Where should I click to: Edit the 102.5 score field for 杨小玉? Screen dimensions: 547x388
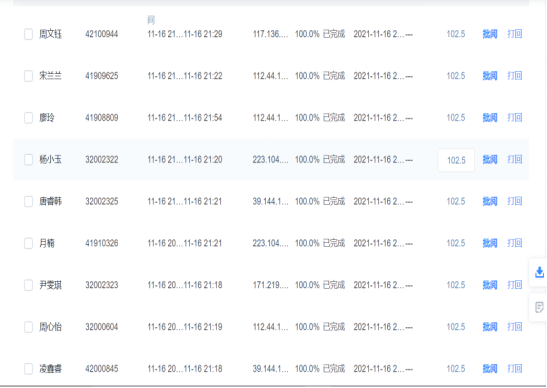pyautogui.click(x=456, y=160)
